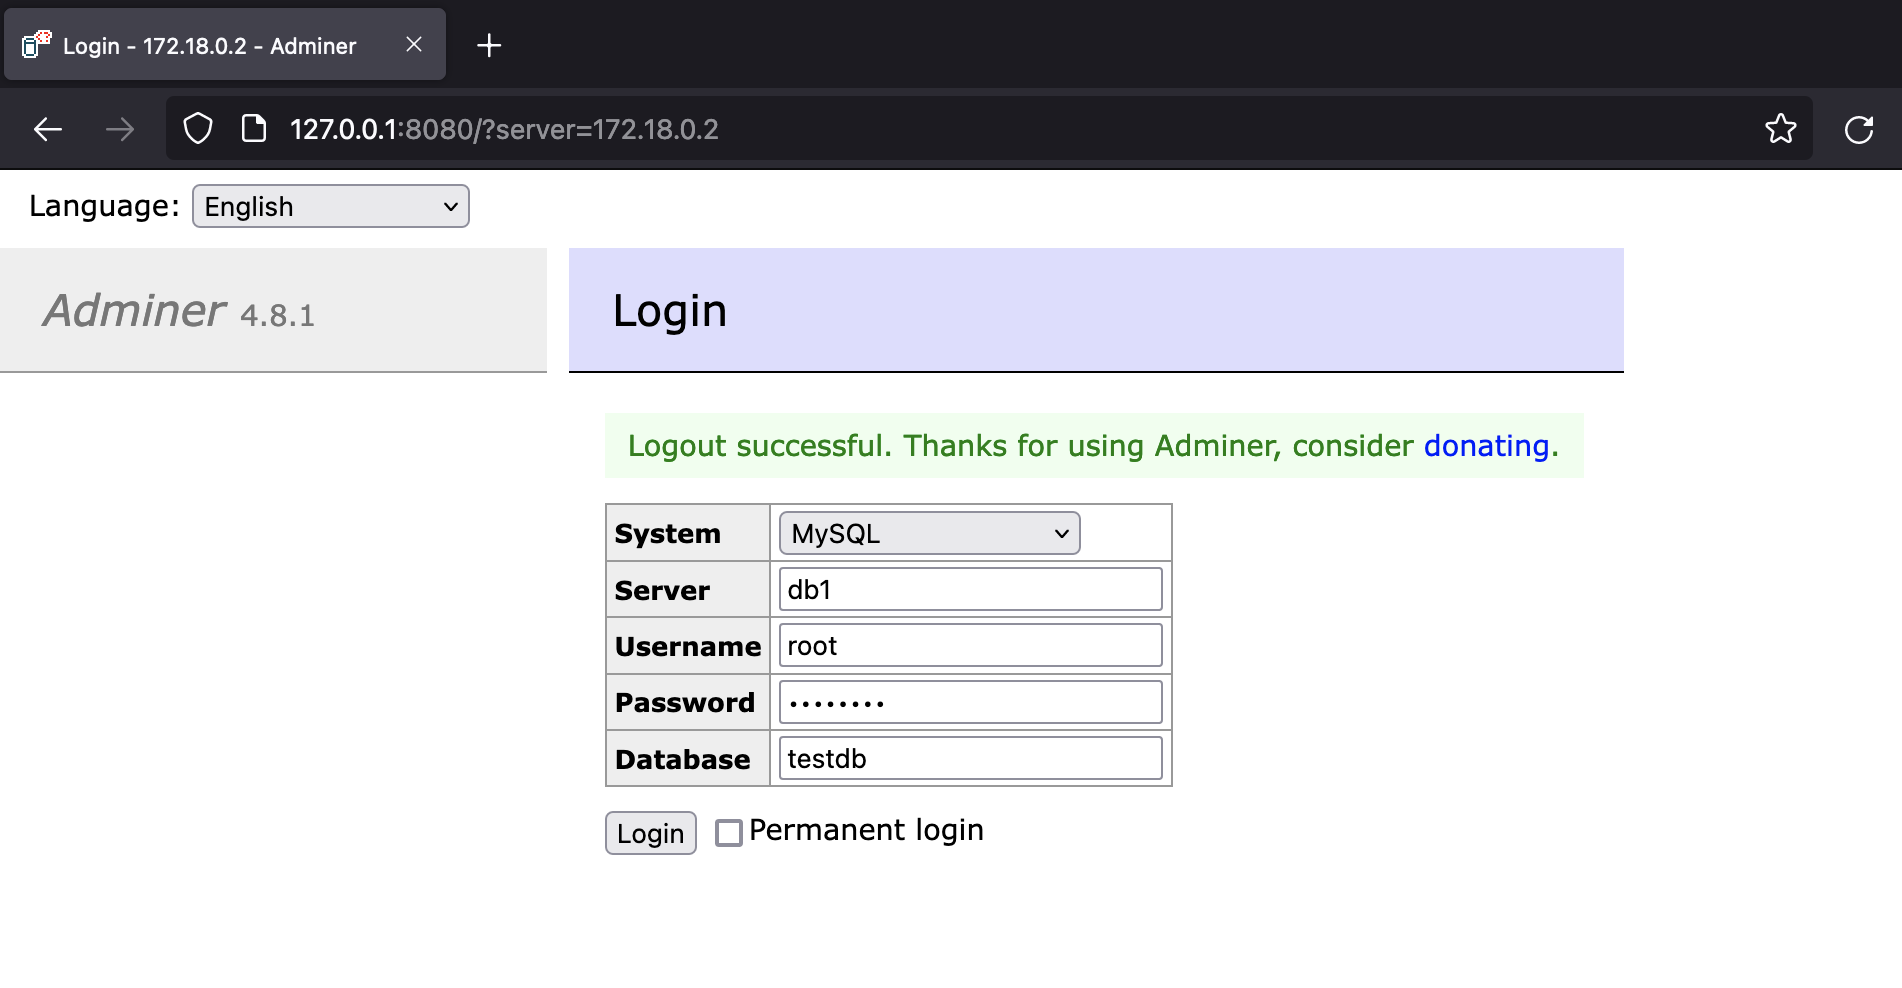Click inside the Password field
This screenshot has height=988, width=1902.
click(968, 701)
